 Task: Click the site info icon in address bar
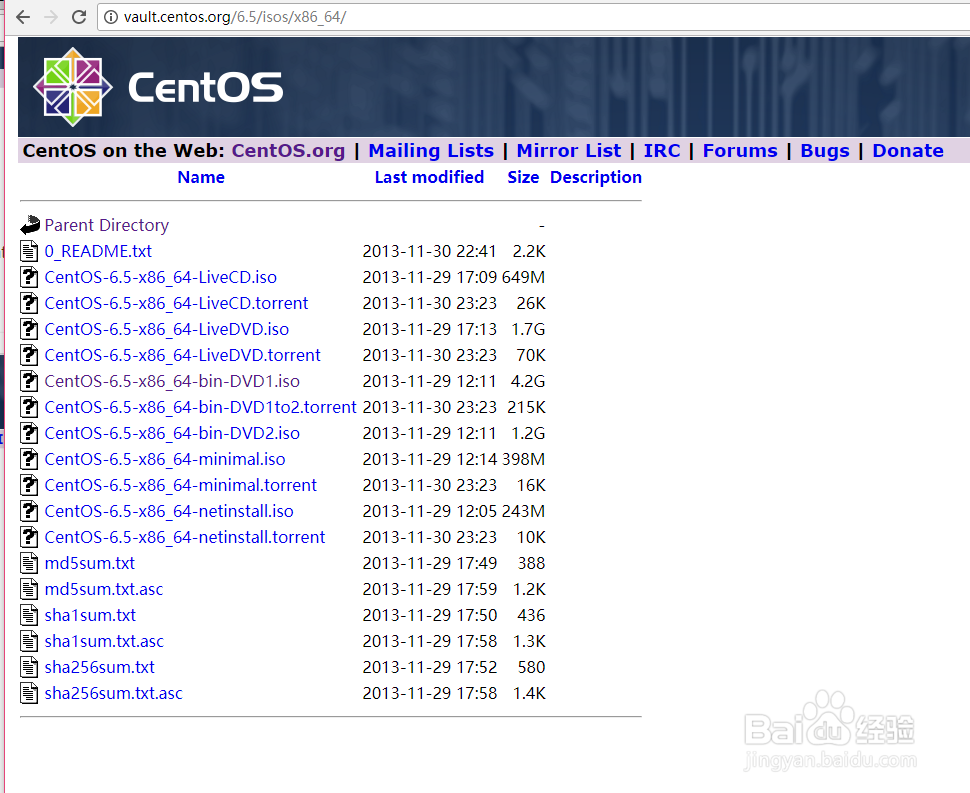[x=111, y=17]
